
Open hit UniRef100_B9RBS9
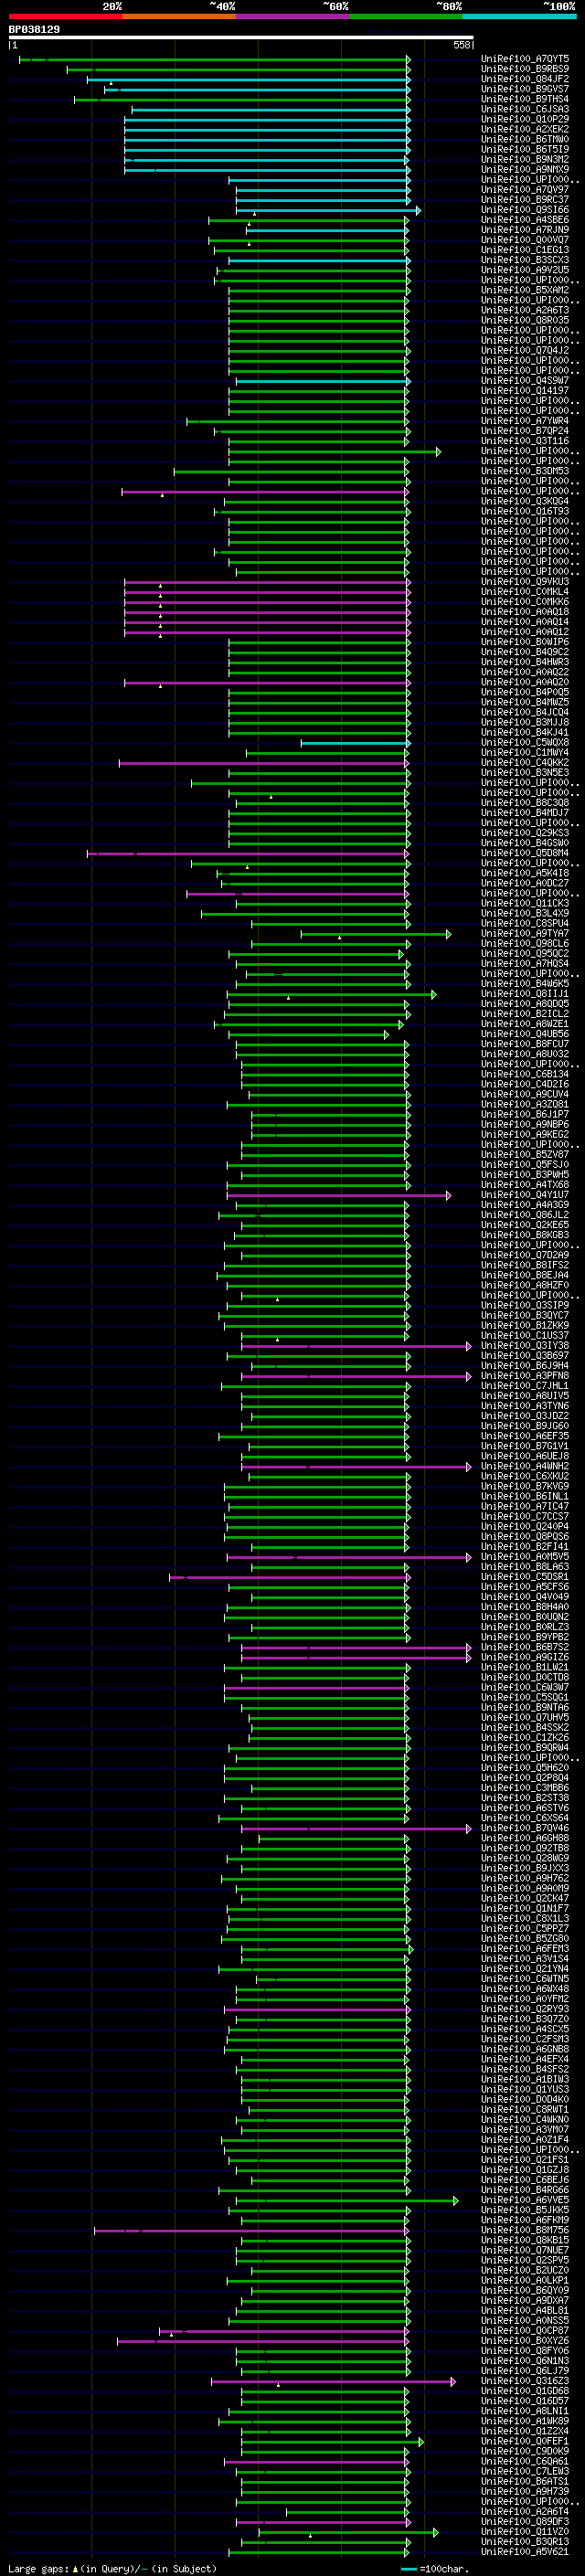525,69
